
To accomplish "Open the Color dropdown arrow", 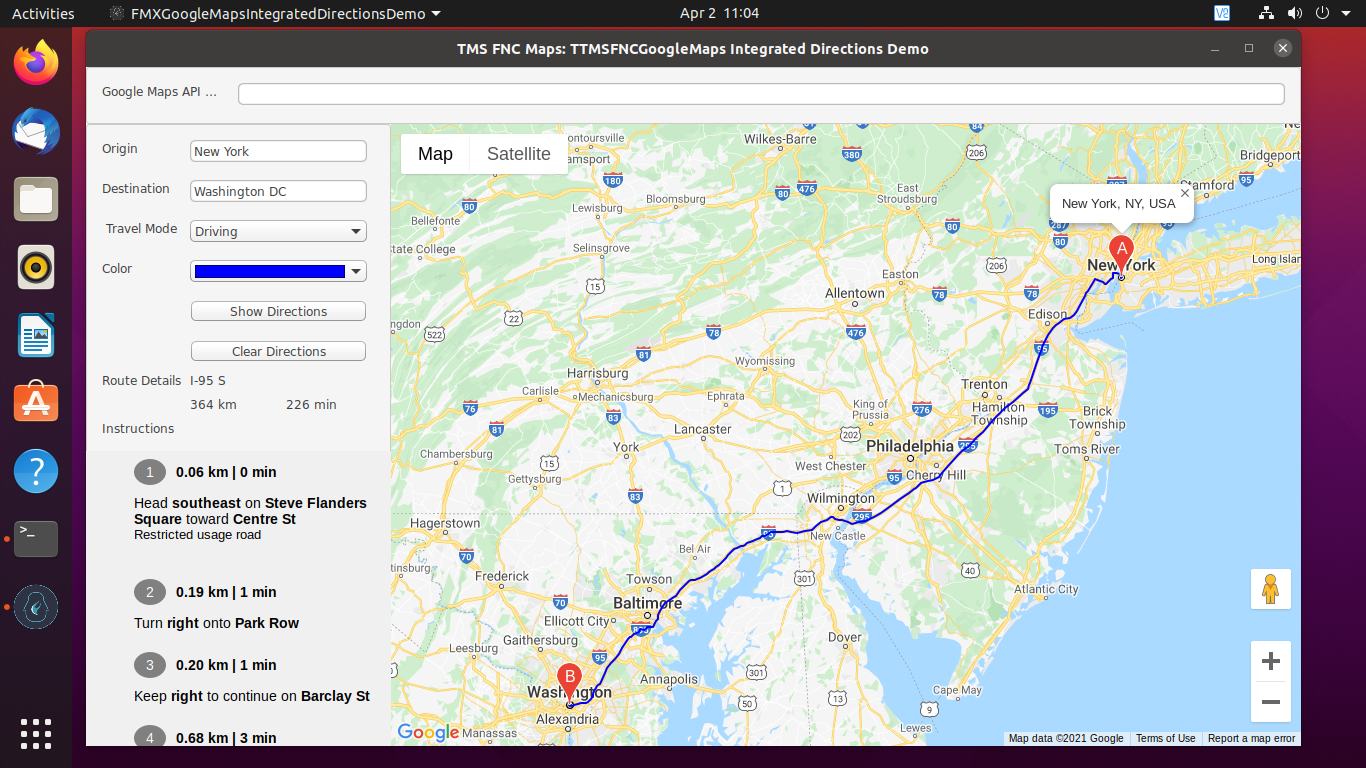I will (356, 272).
